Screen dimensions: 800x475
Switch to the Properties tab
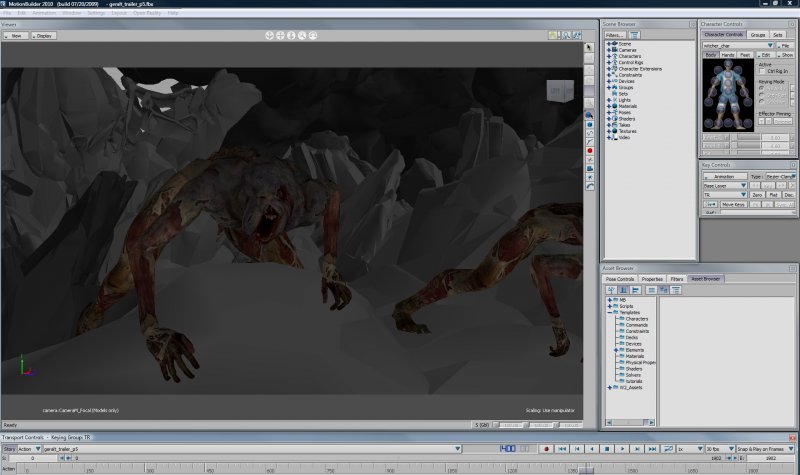click(x=652, y=279)
